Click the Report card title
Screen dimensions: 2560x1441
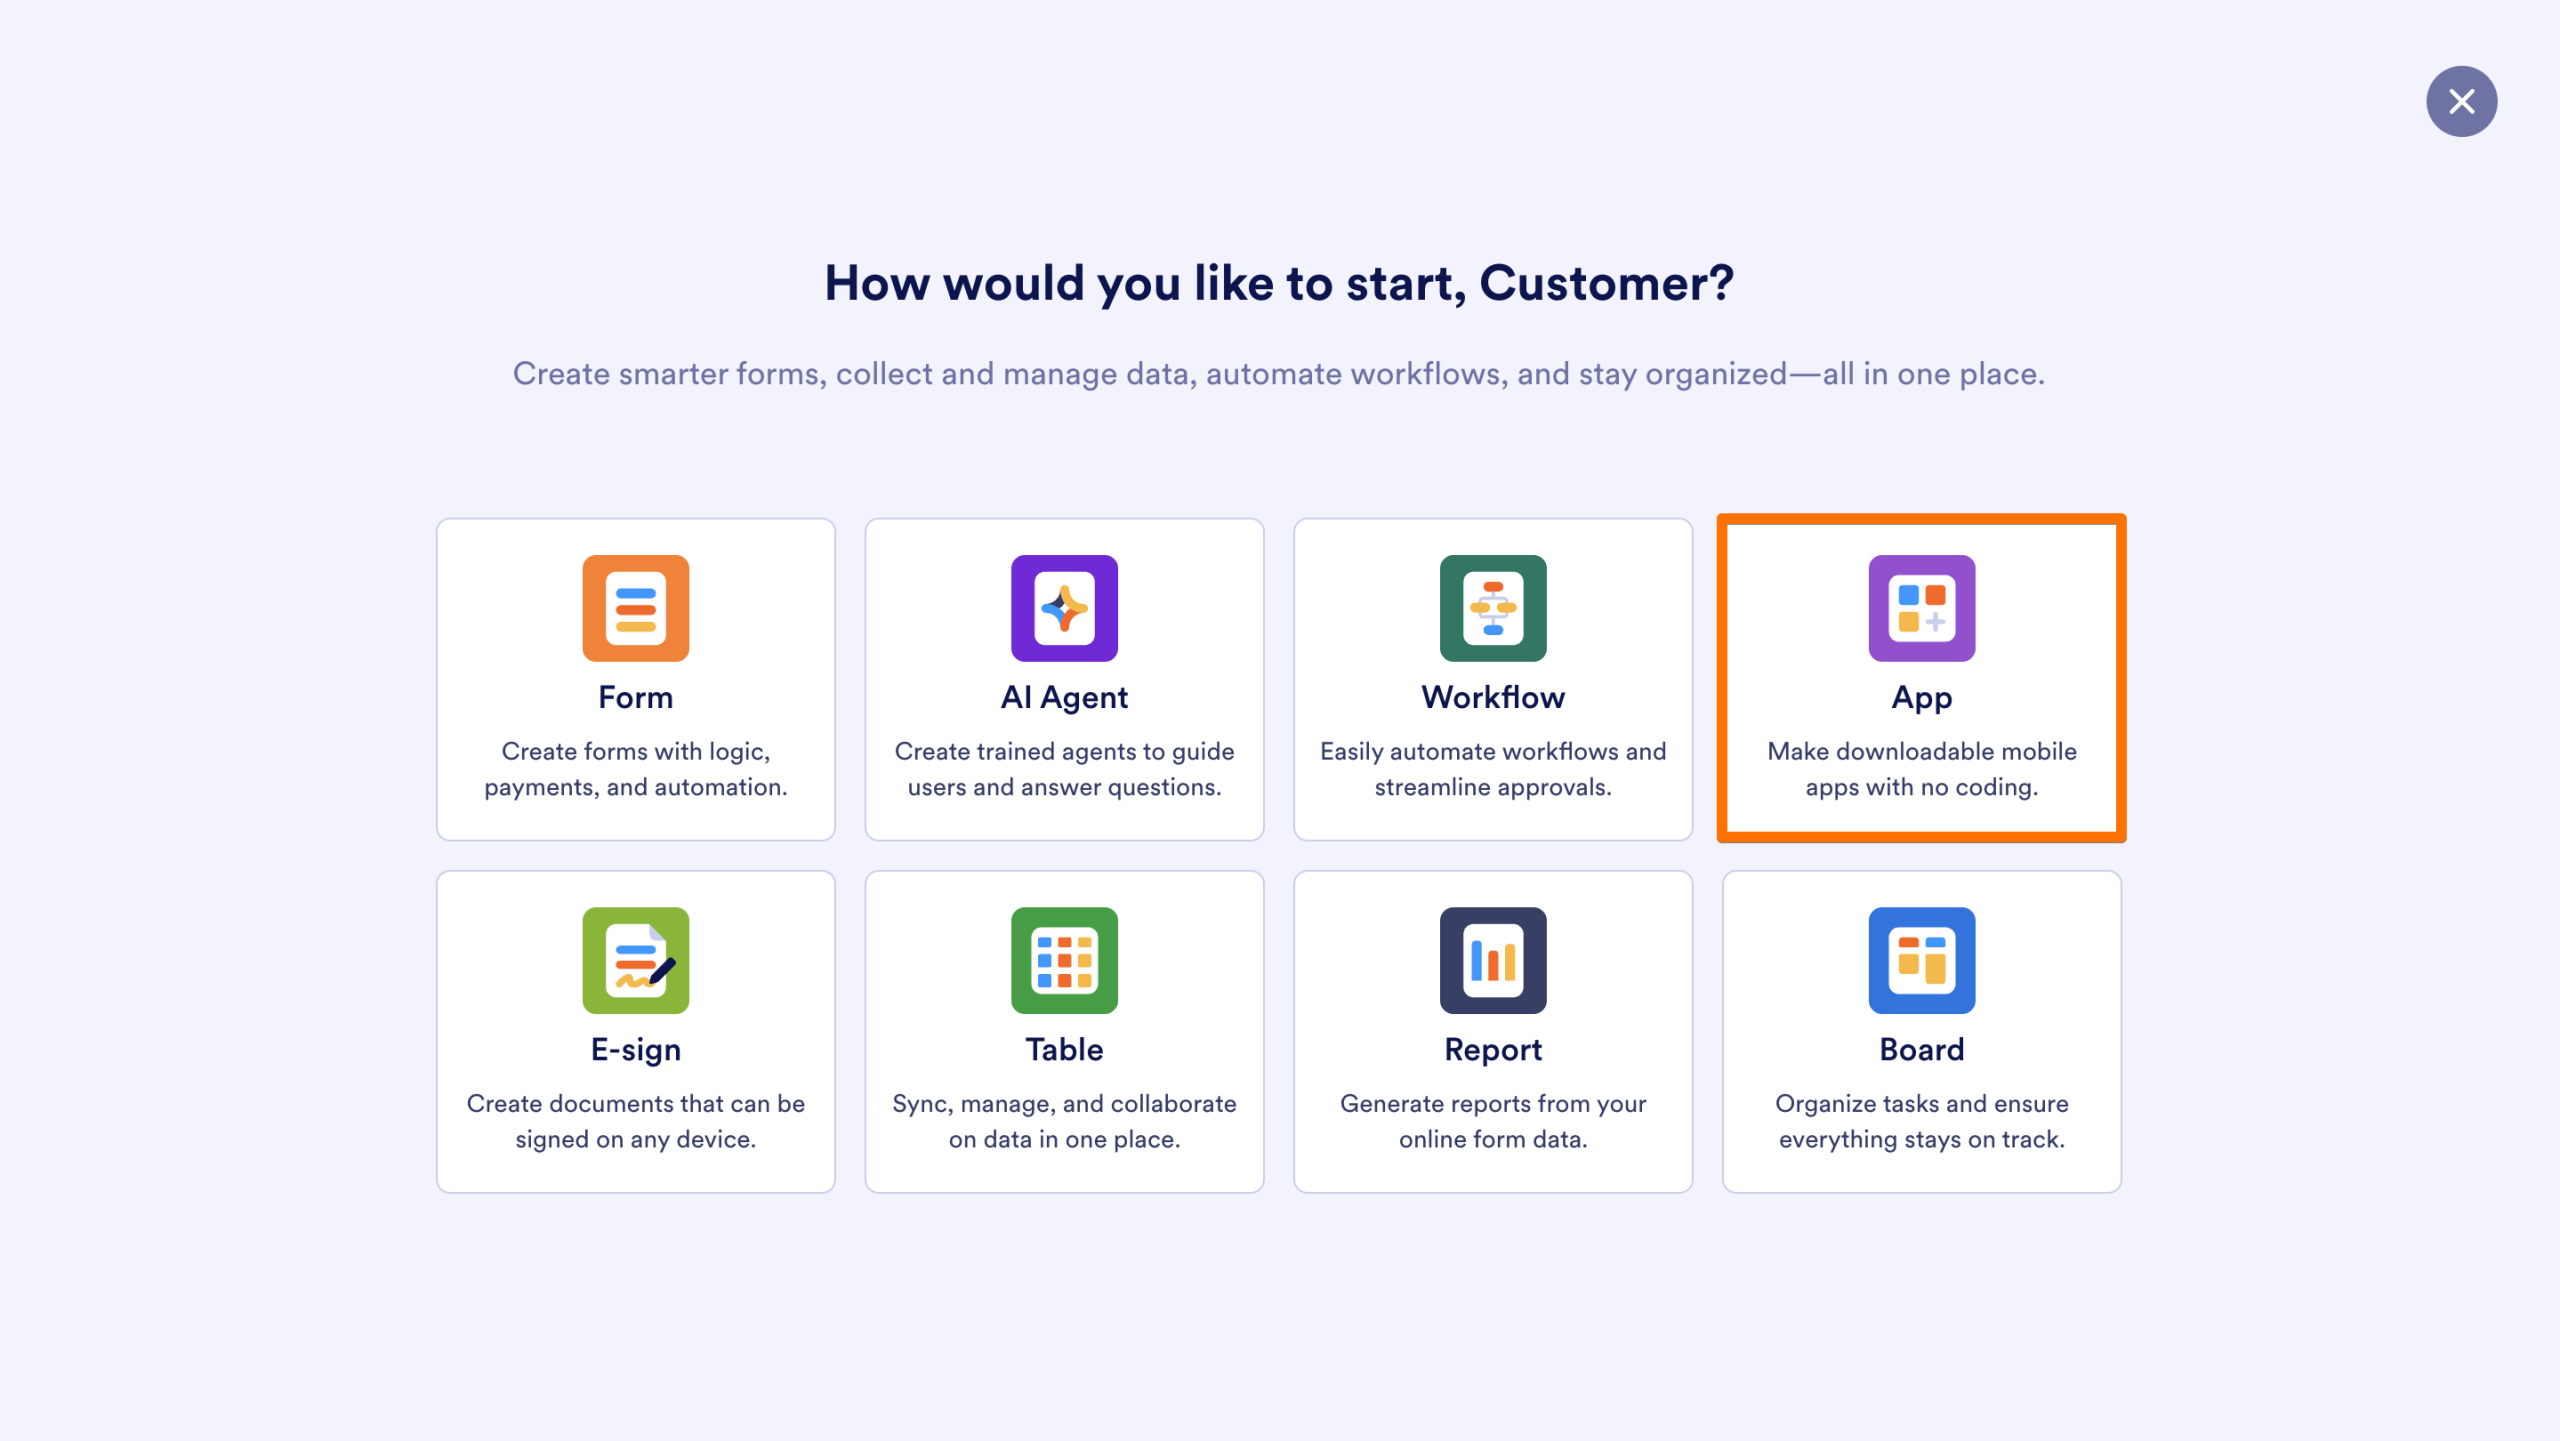pos(1493,1049)
